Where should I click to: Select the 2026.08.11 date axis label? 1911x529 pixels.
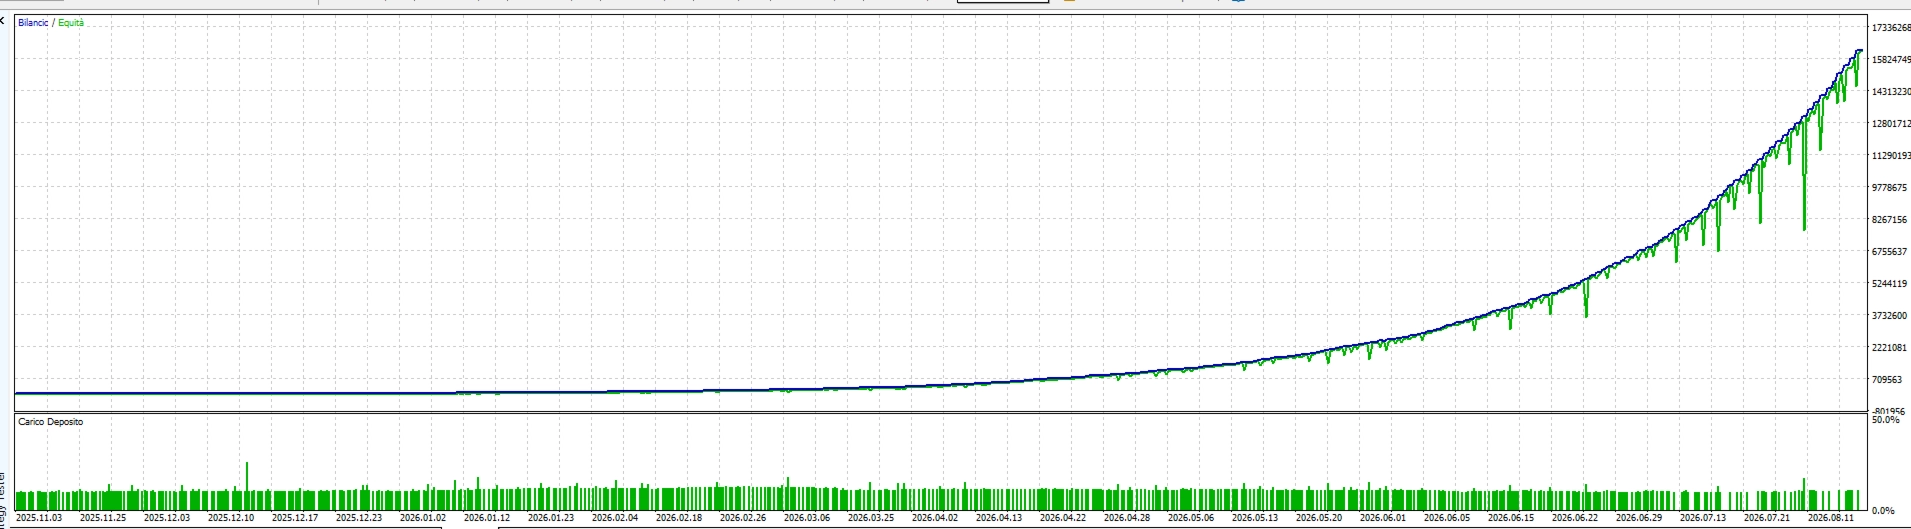pos(1831,518)
